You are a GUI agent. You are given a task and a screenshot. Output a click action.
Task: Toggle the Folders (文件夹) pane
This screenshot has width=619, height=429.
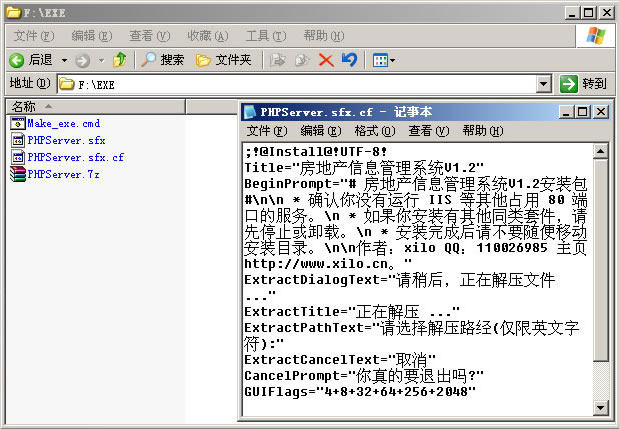(x=223, y=60)
